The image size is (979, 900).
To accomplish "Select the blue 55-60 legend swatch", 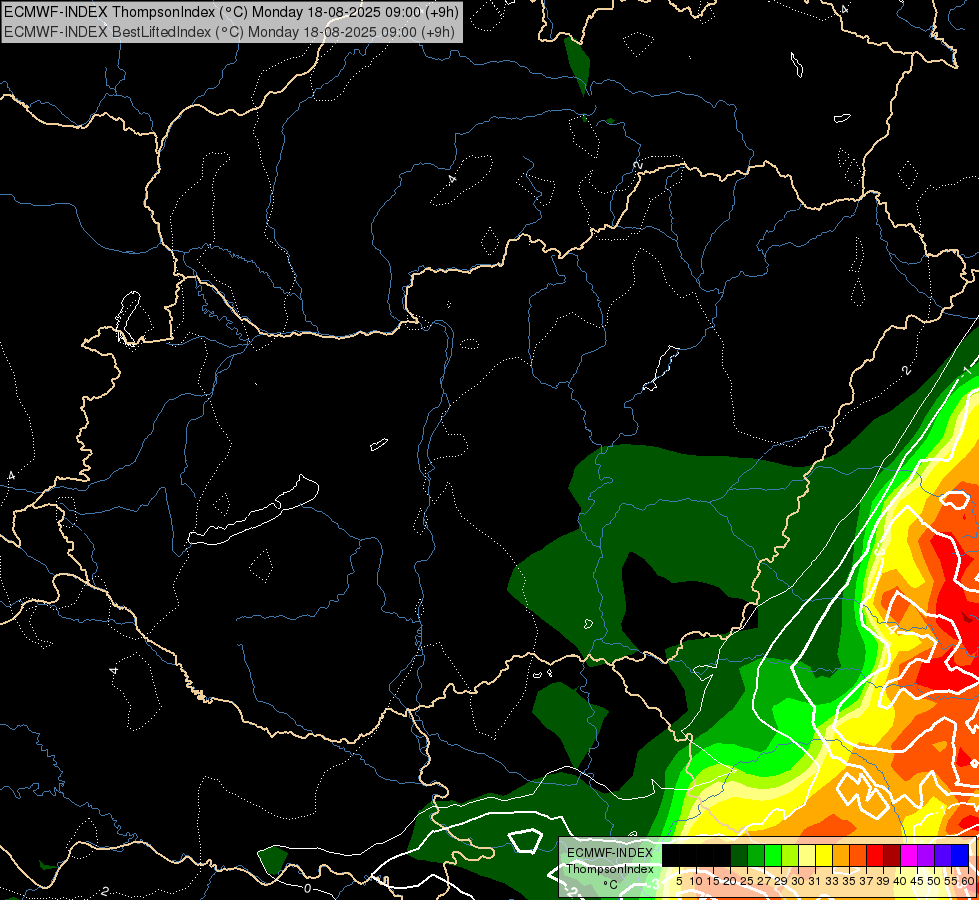I will [960, 855].
